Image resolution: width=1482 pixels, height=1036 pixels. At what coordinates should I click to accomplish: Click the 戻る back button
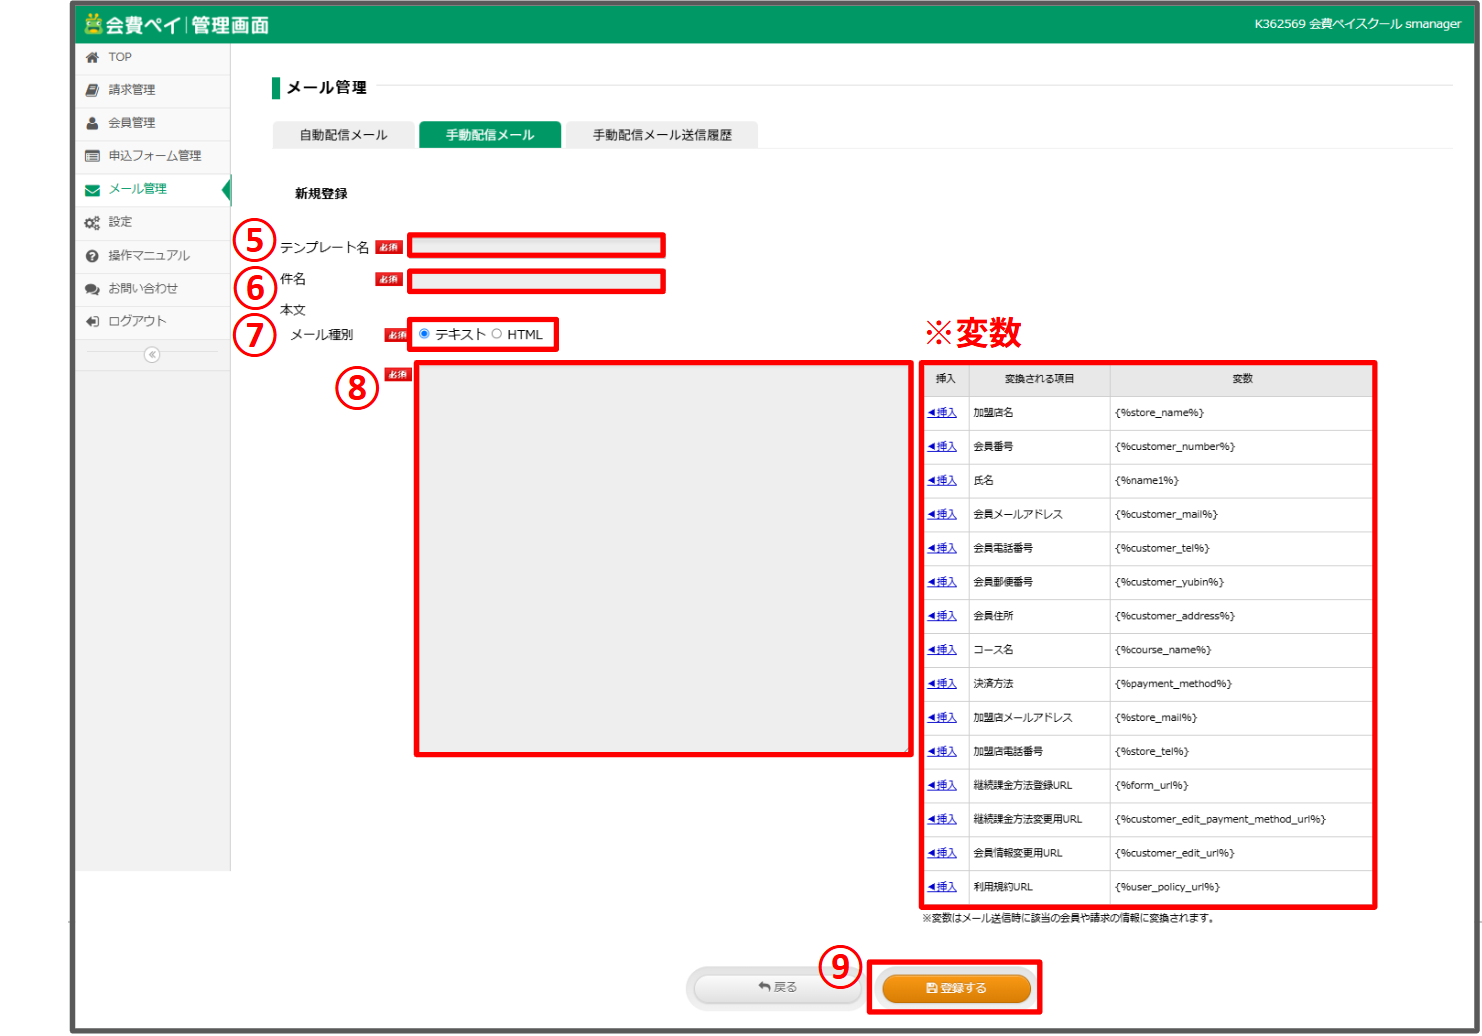point(777,988)
